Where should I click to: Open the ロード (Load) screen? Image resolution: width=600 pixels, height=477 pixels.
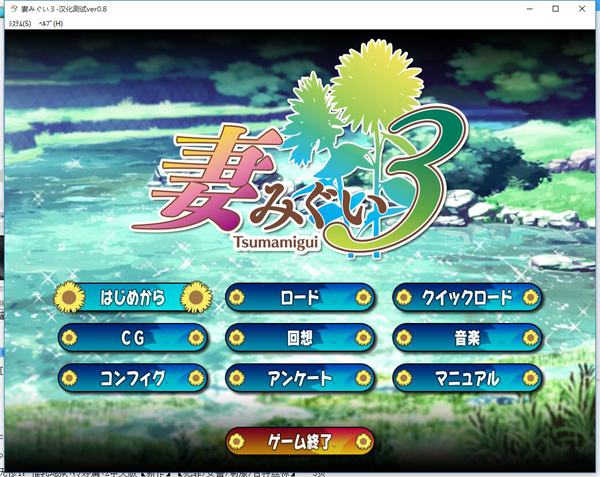(x=300, y=297)
